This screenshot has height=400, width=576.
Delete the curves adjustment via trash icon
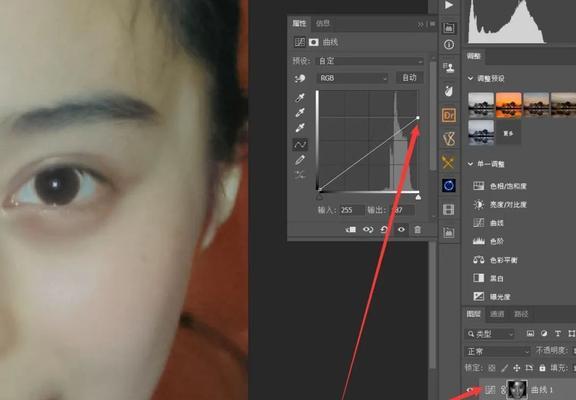(x=418, y=230)
